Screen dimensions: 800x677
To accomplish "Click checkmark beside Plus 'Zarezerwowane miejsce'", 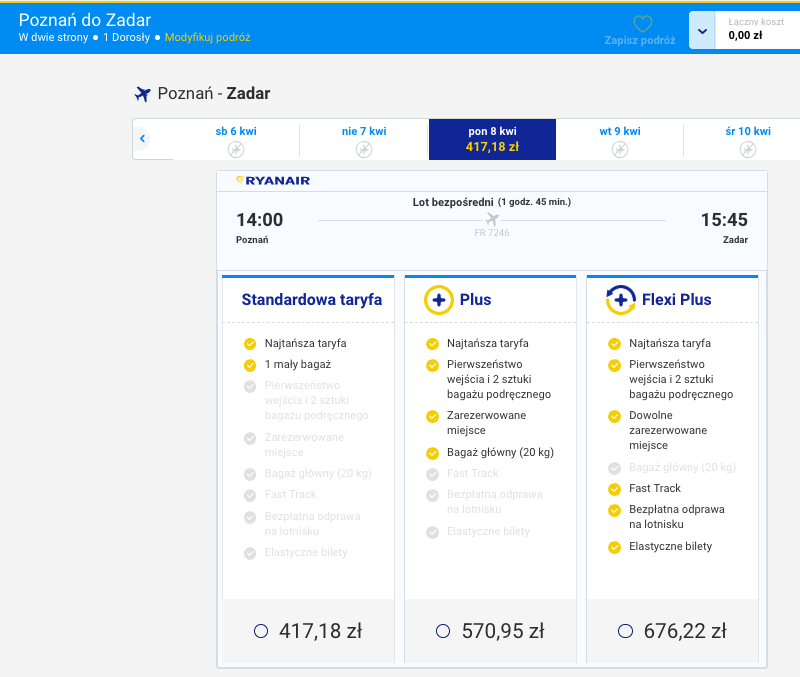I will tap(432, 416).
